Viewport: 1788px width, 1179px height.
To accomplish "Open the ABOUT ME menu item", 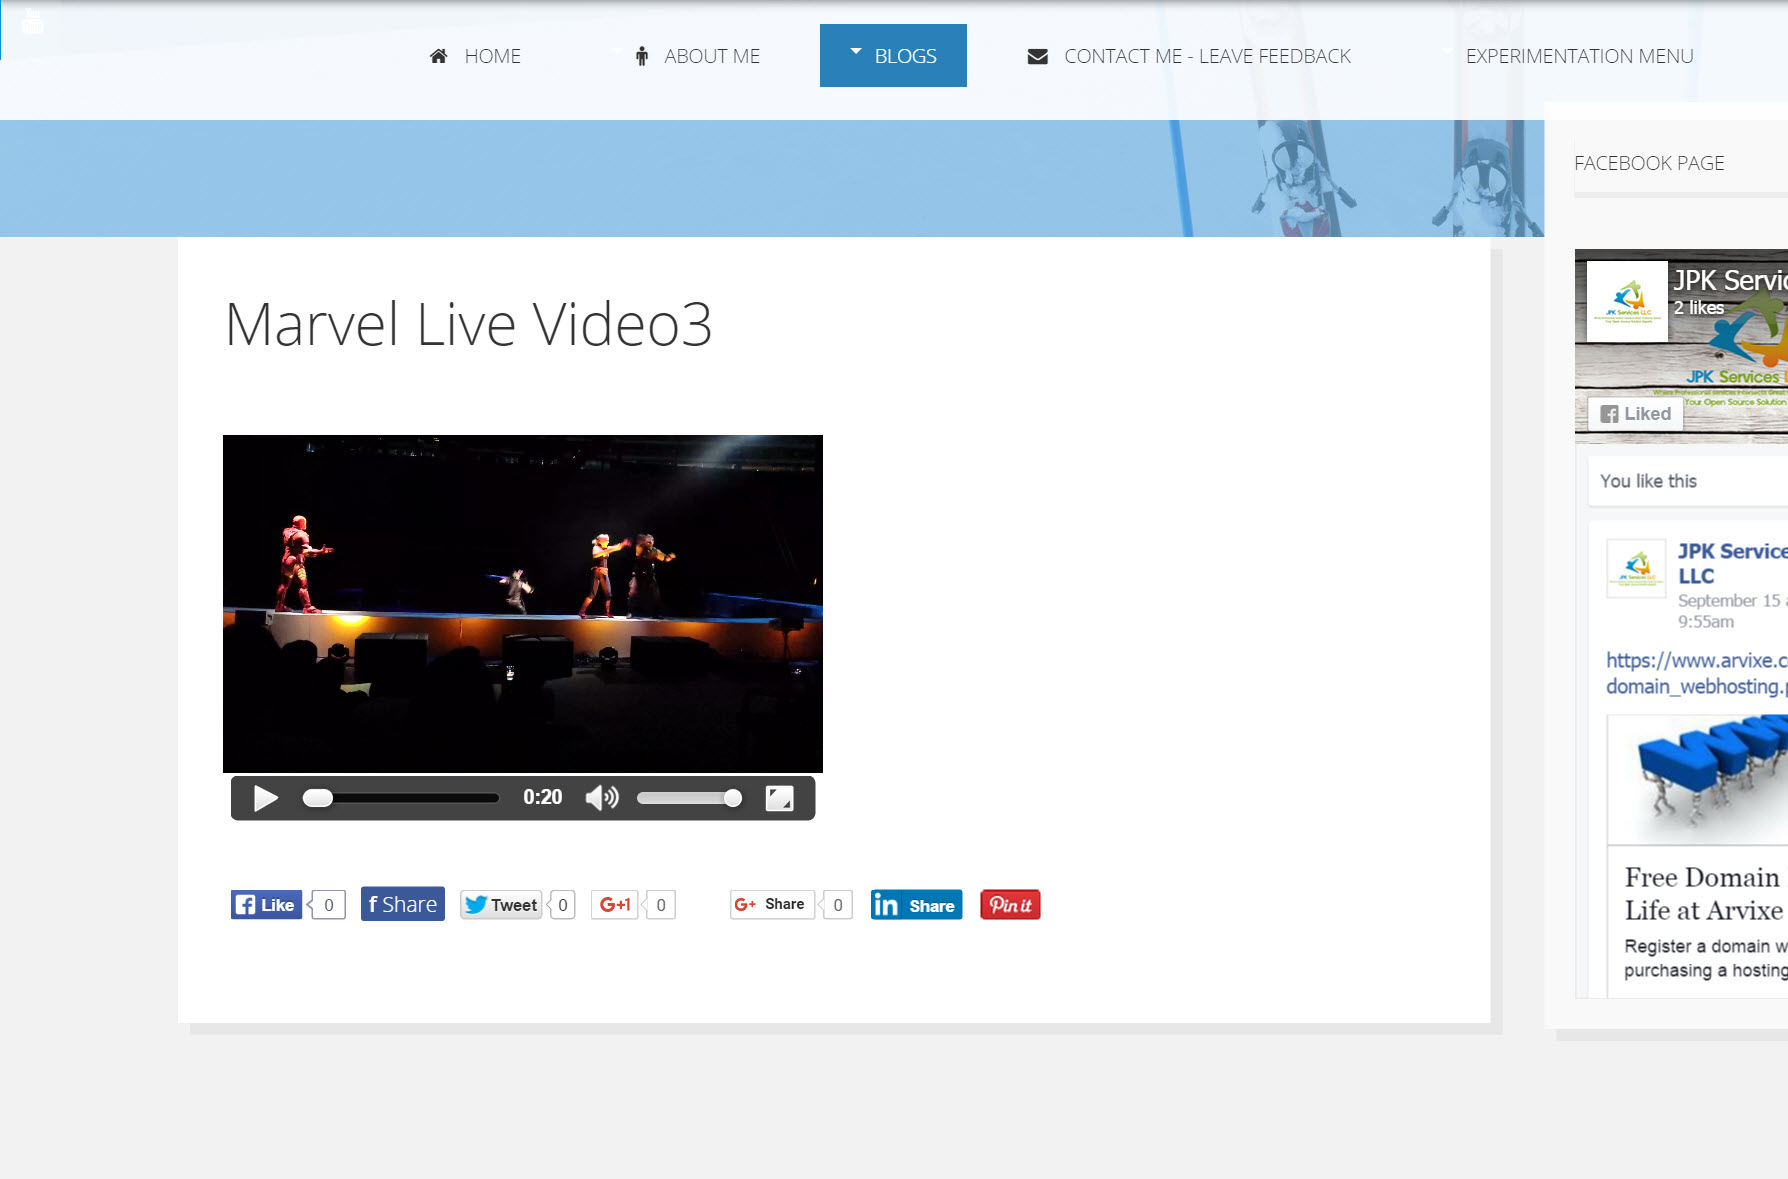I will 712,56.
